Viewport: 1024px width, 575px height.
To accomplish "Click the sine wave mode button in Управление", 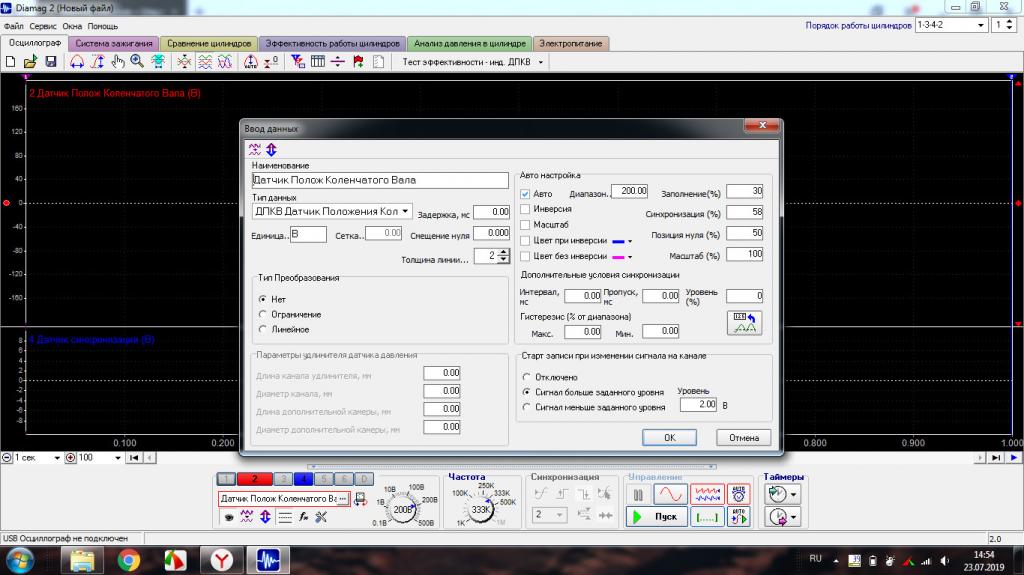I will coord(671,494).
